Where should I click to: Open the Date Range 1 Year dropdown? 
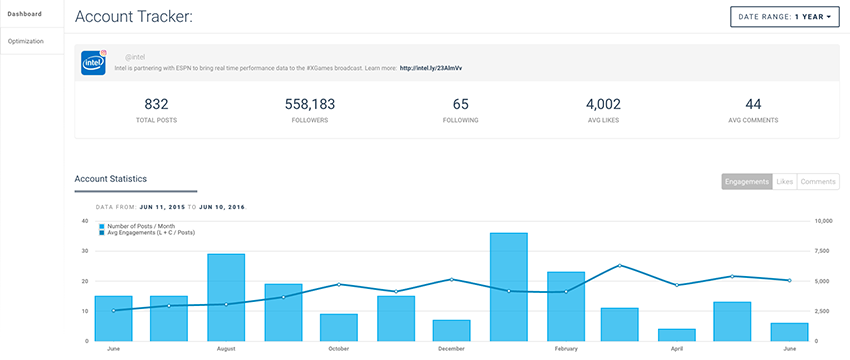coord(785,17)
